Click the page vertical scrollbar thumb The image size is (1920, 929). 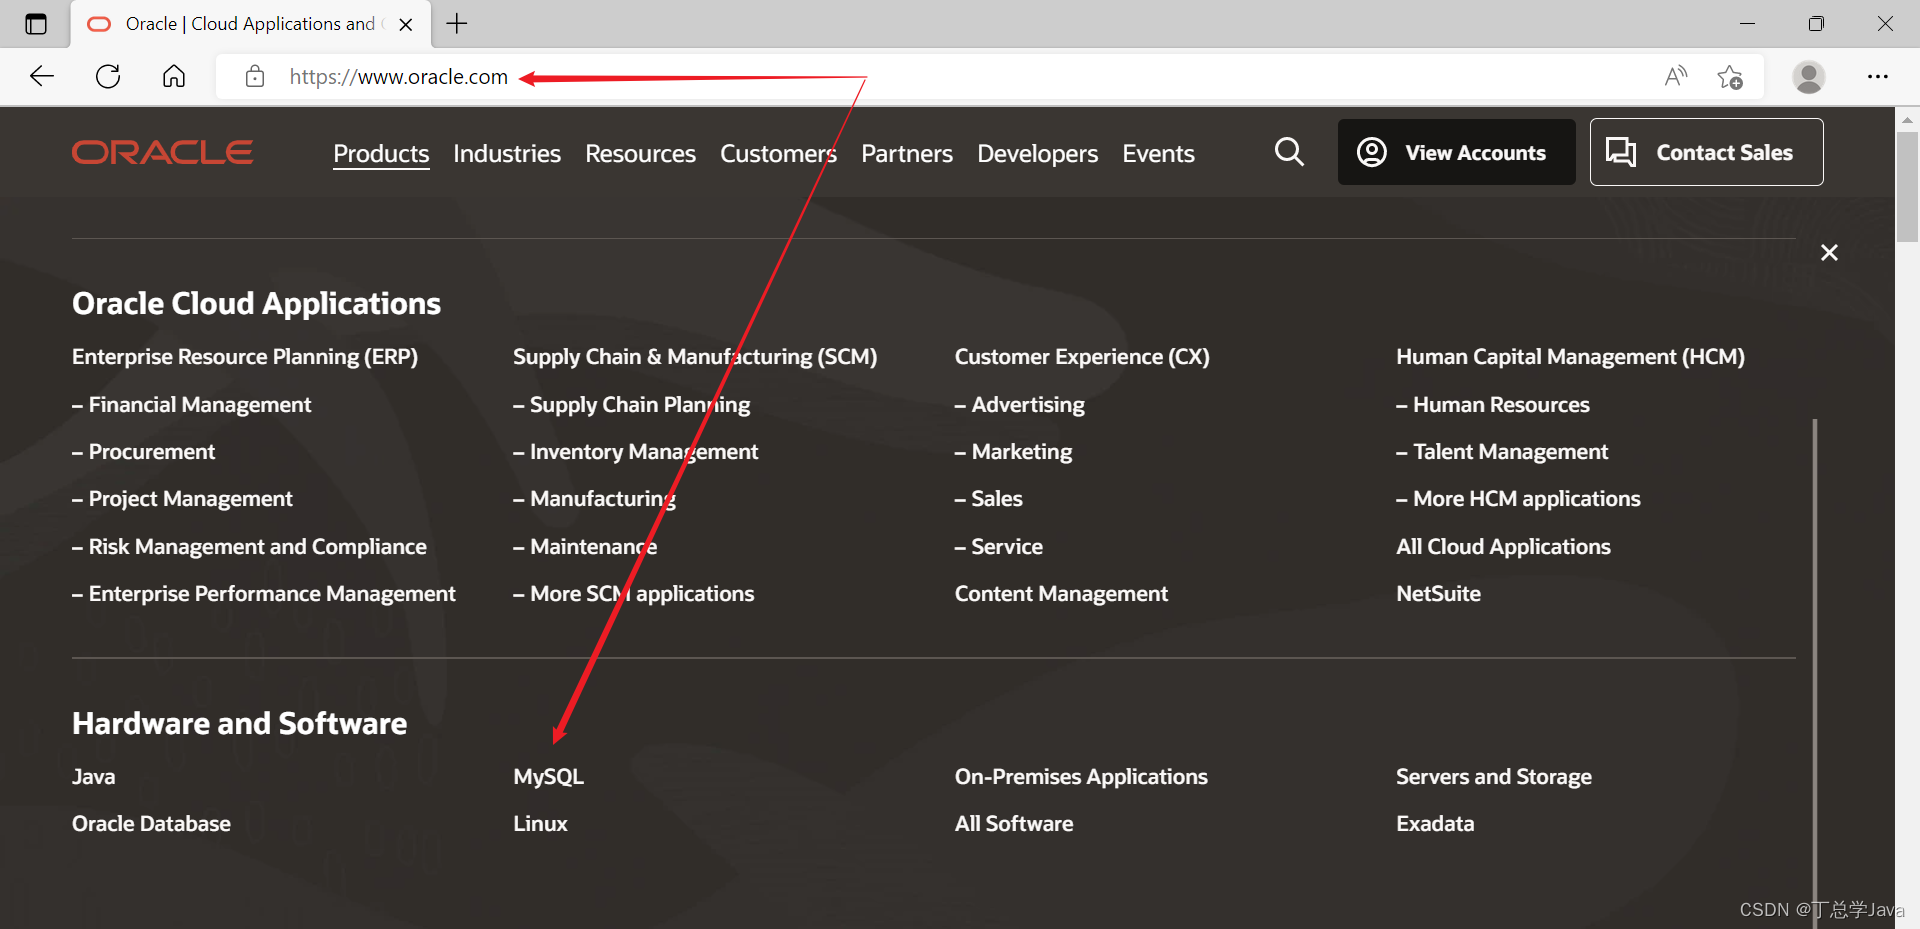1907,187
